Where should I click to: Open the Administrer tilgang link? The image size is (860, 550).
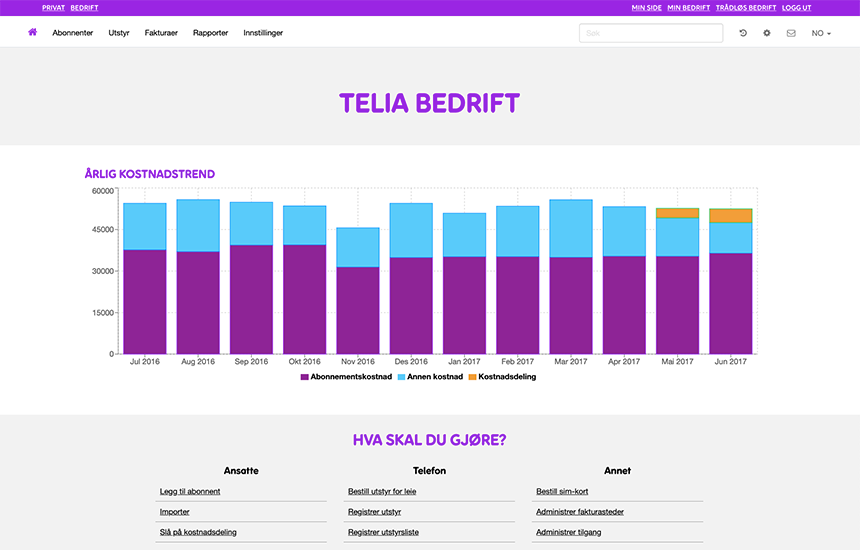point(568,532)
